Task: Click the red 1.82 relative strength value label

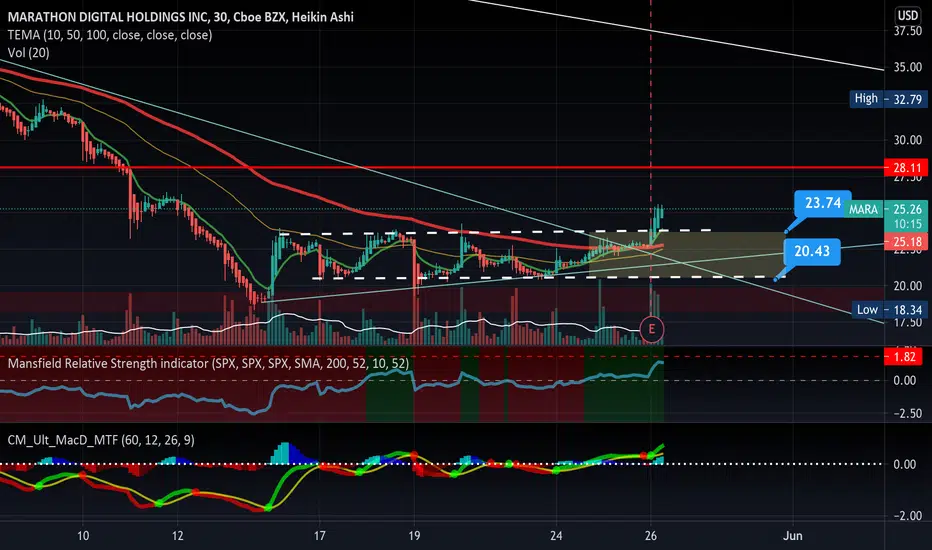Action: (x=904, y=357)
